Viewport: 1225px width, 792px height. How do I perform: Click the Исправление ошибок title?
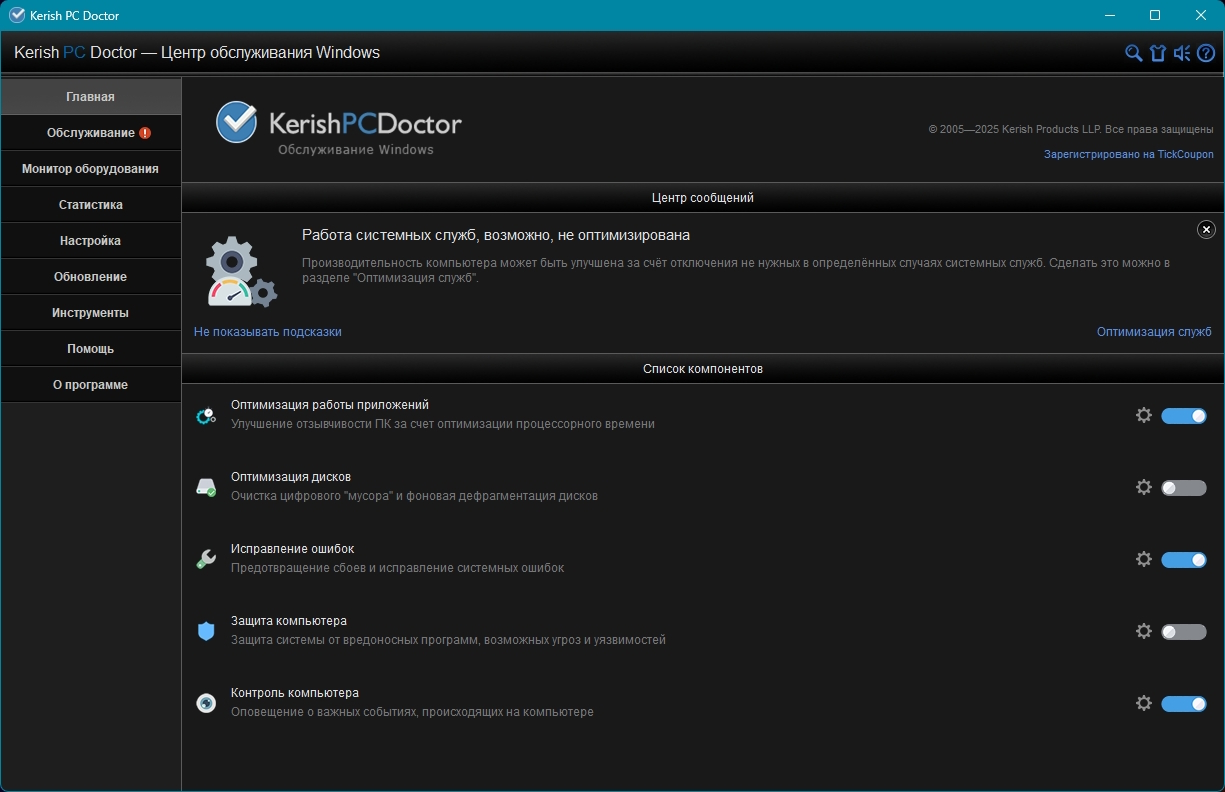coord(293,549)
